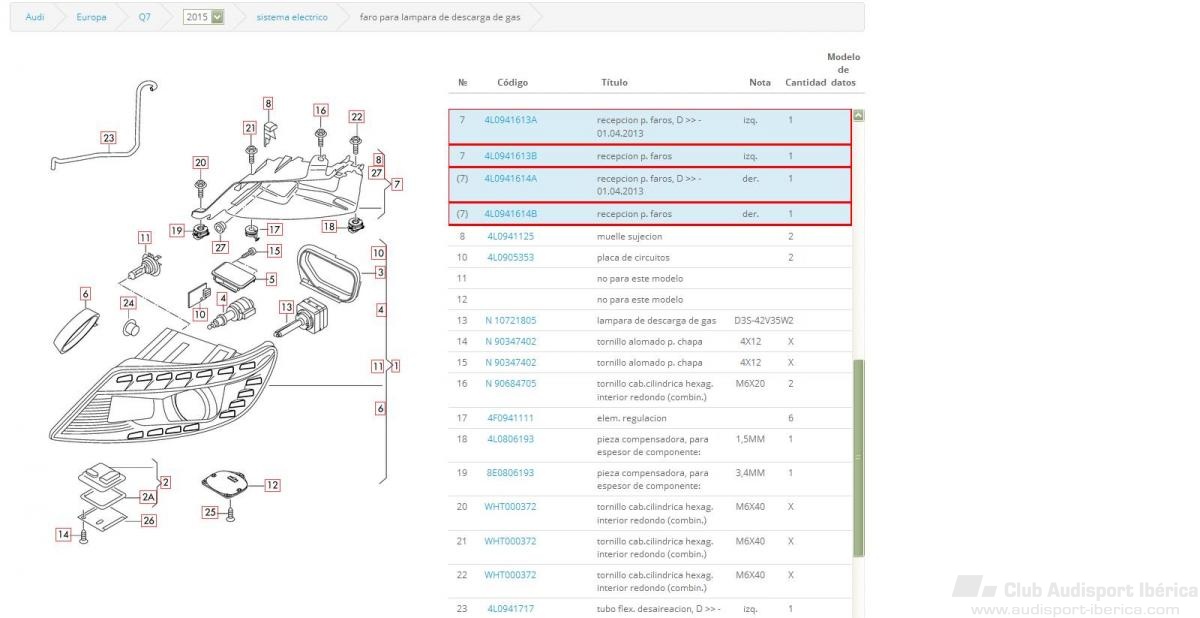
Task: Select the note D3S-42V35W2
Action: click(x=764, y=320)
